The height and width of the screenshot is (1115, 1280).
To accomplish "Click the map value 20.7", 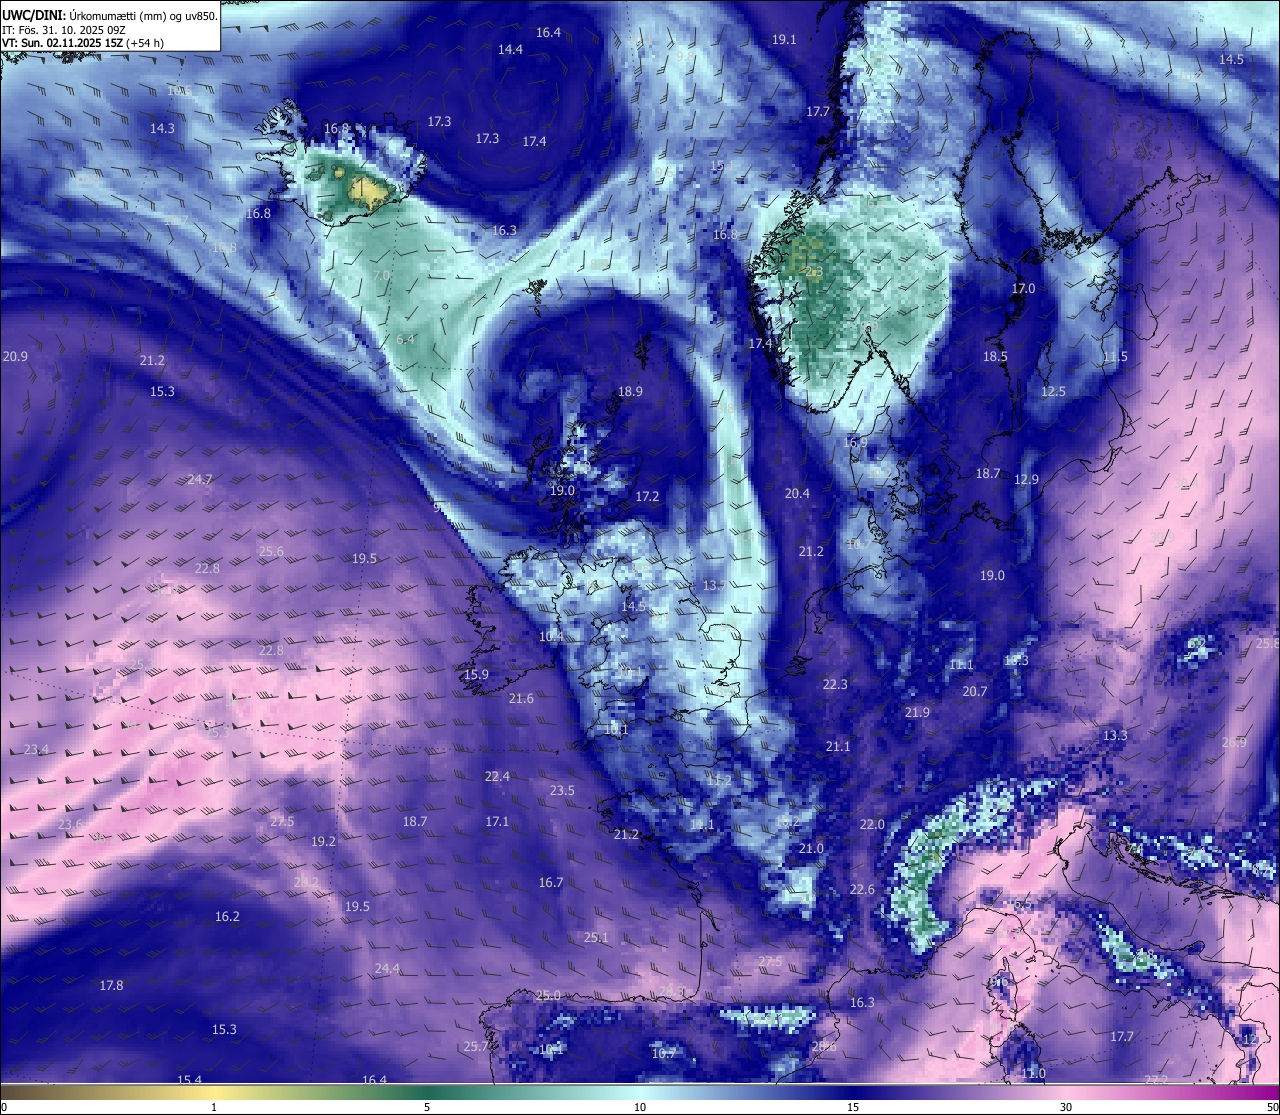I will tap(974, 691).
